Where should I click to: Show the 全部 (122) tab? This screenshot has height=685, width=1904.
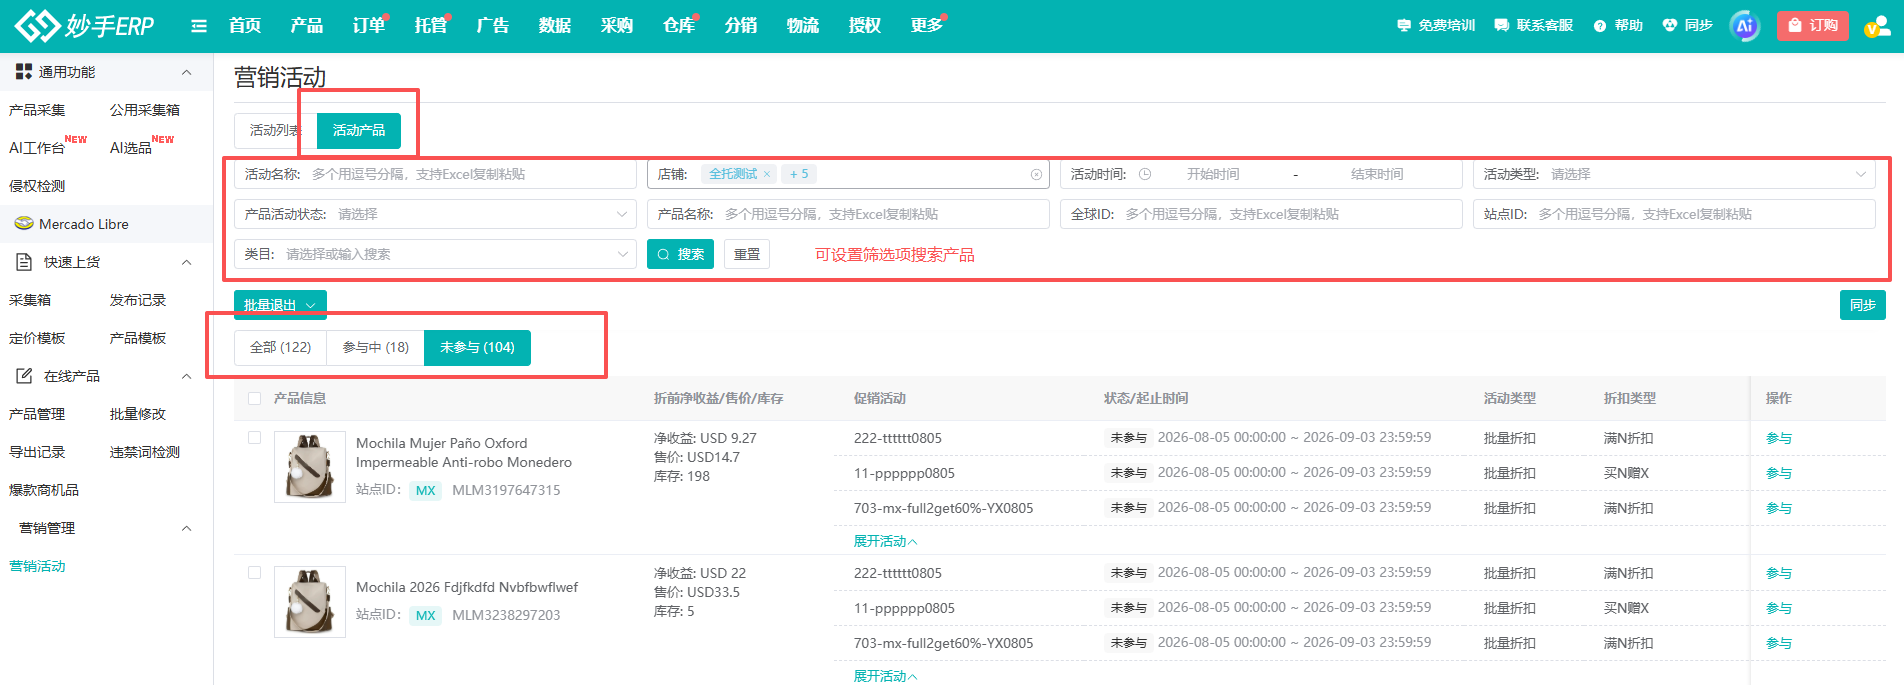(x=281, y=347)
